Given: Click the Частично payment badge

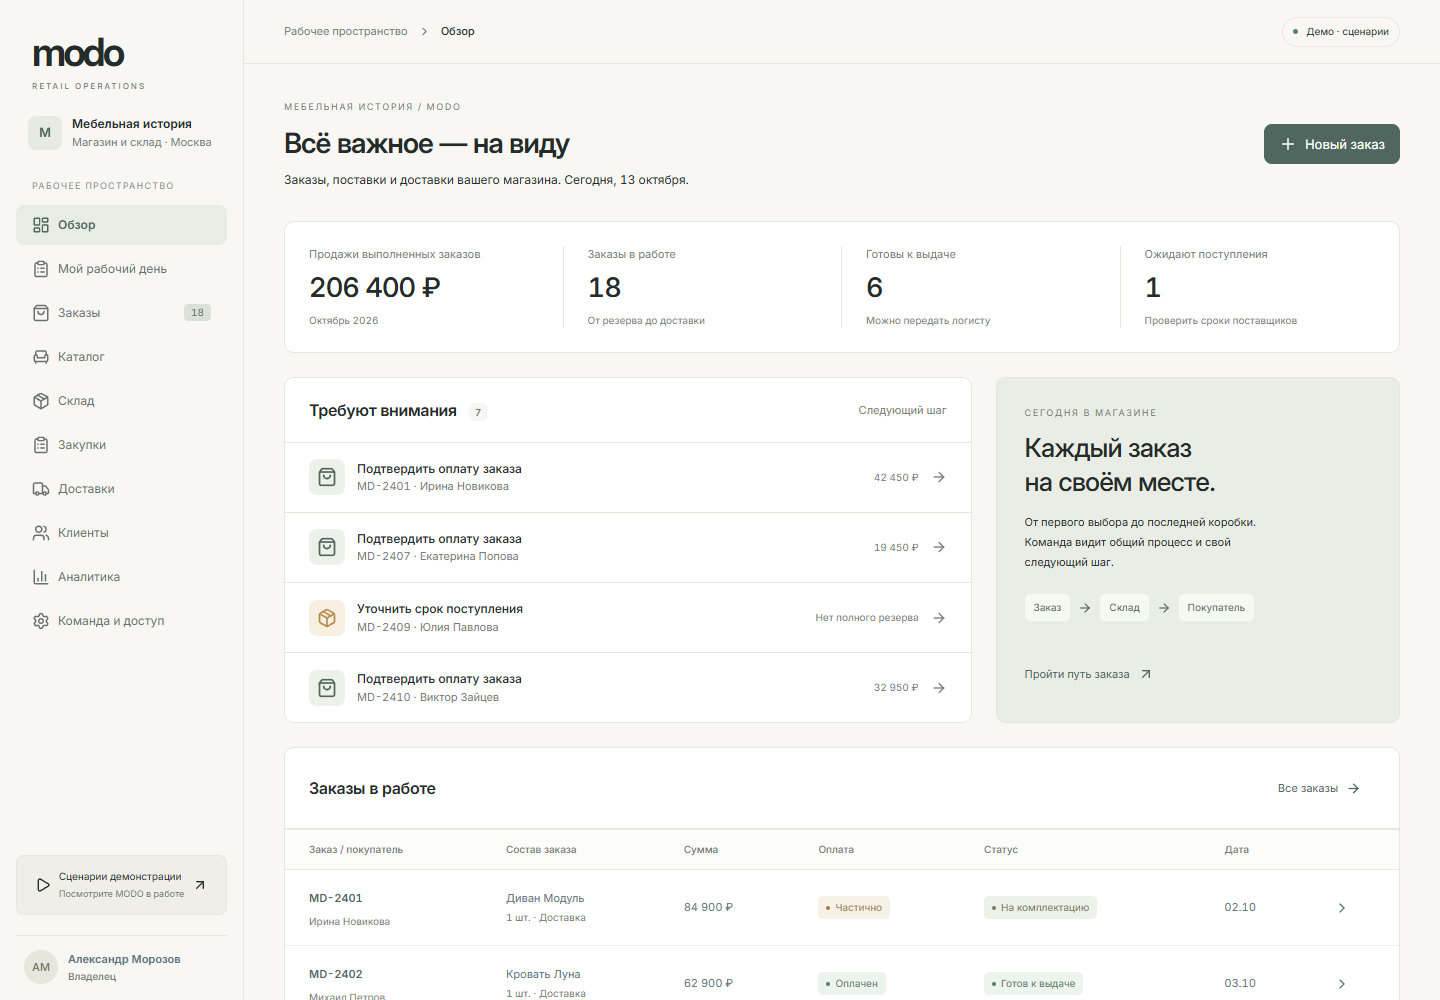Looking at the screenshot, I should coord(854,908).
